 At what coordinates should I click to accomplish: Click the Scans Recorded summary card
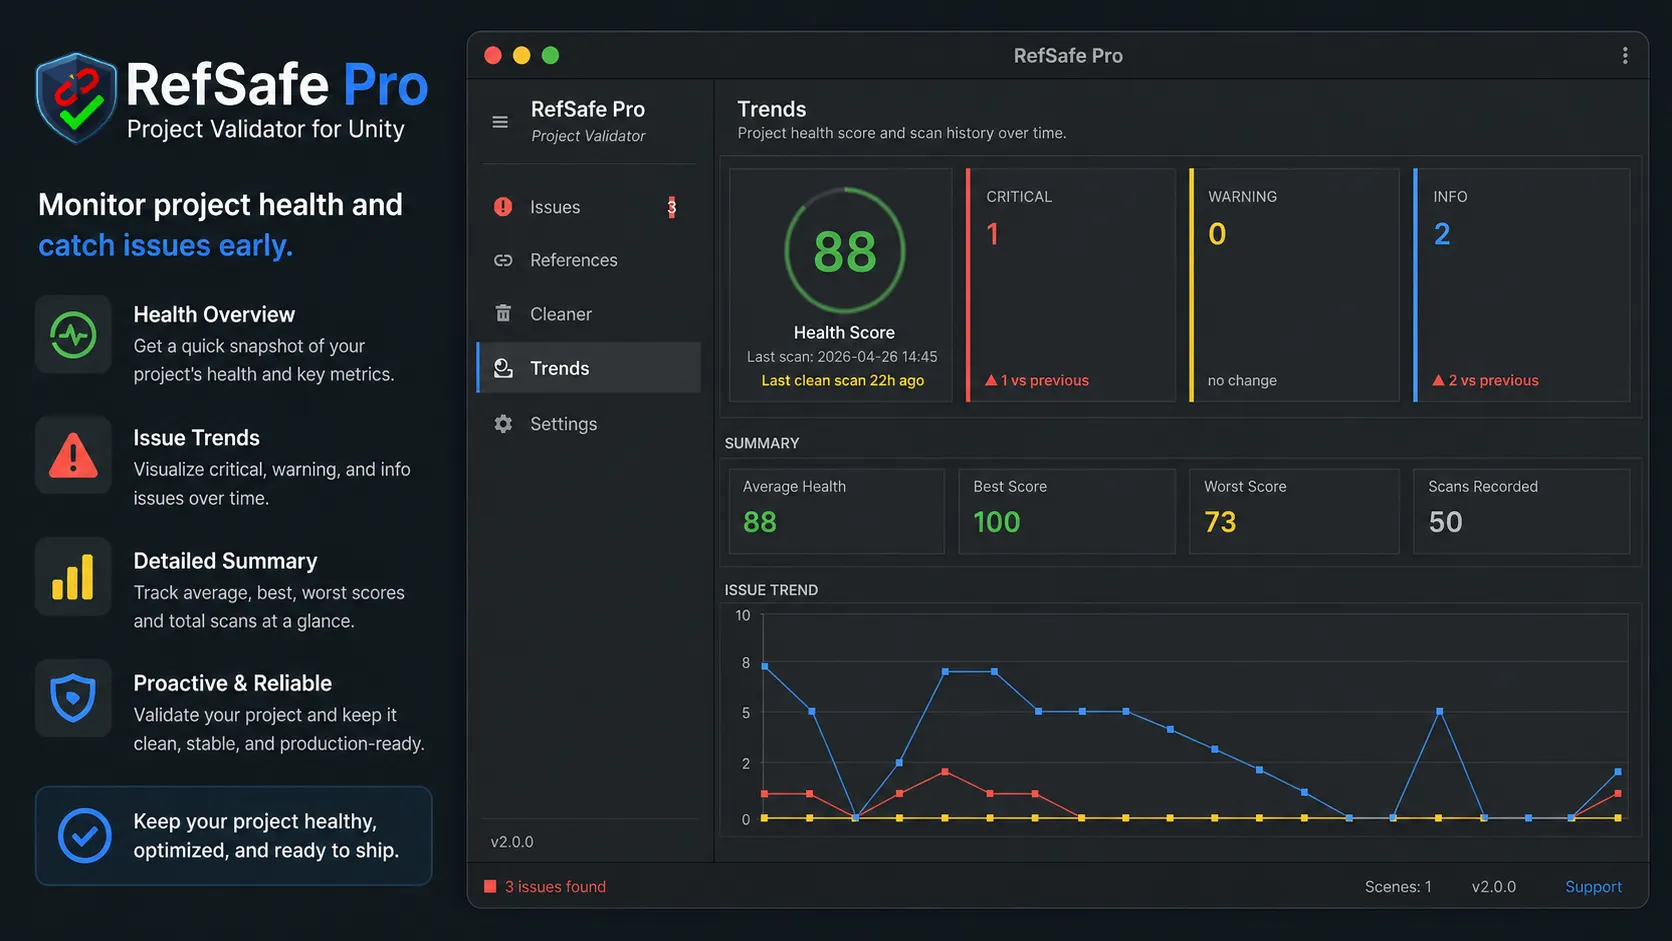pyautogui.click(x=1522, y=511)
